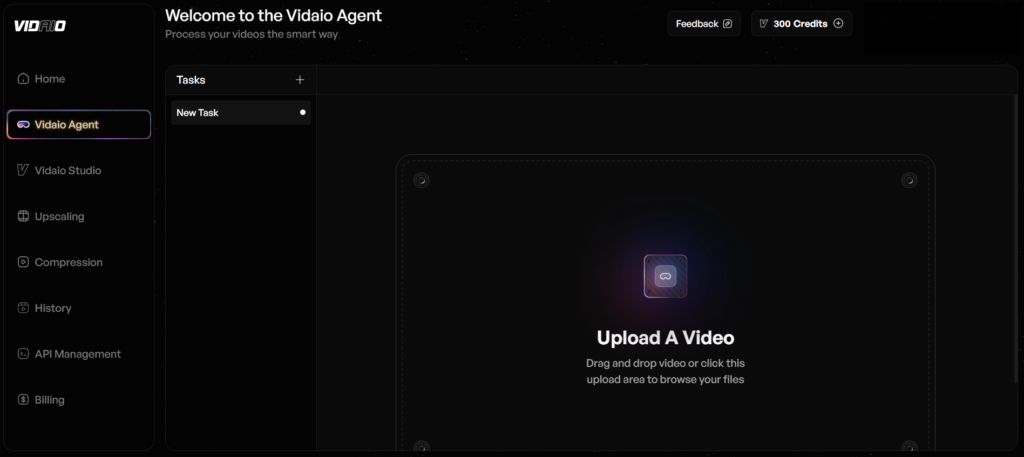Select the New Task entry
1024x457 pixels.
click(241, 112)
